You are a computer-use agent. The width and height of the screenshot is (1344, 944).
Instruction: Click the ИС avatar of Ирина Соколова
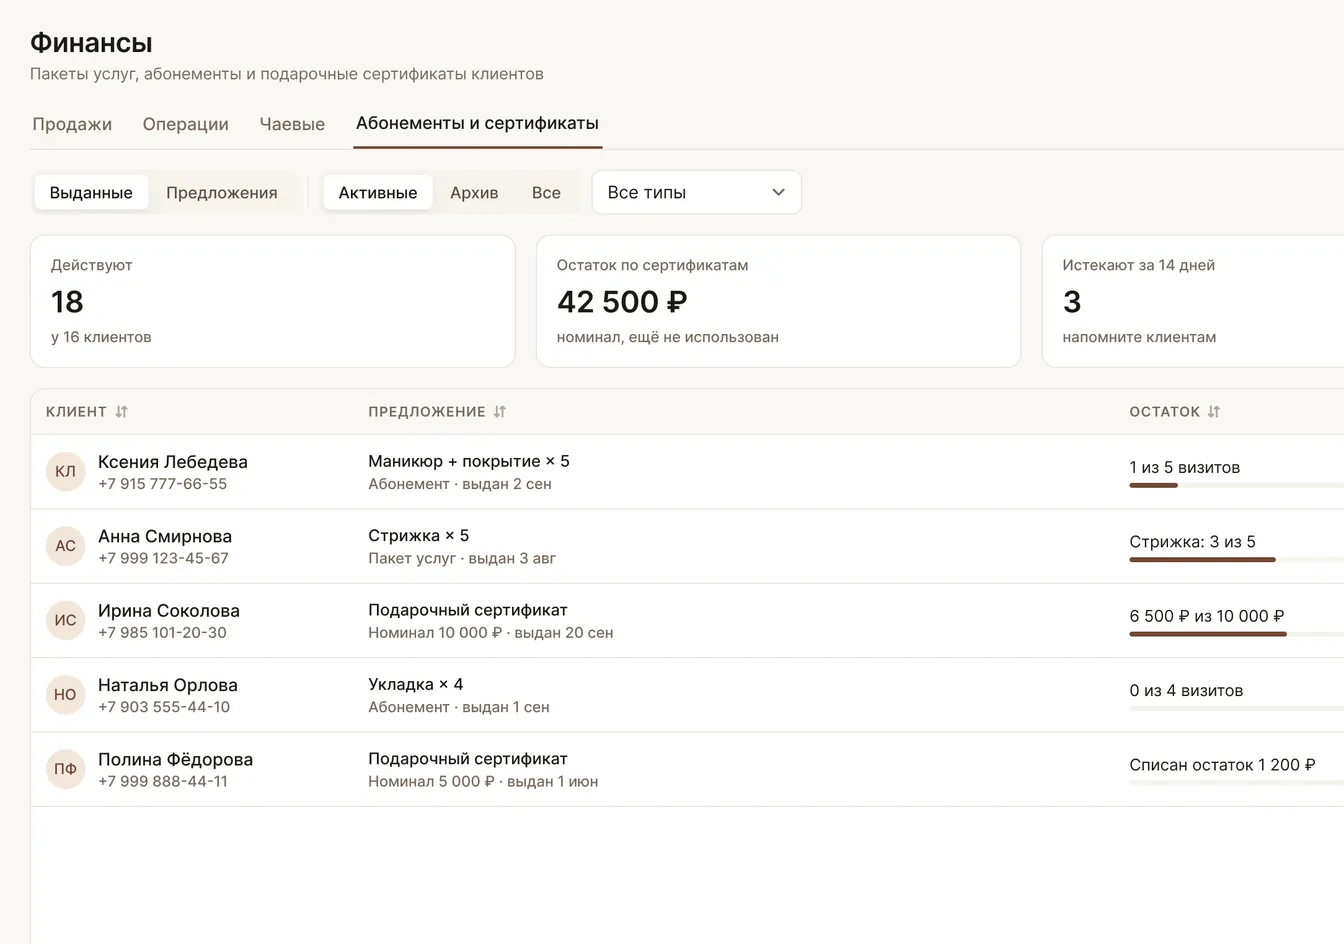coord(65,620)
